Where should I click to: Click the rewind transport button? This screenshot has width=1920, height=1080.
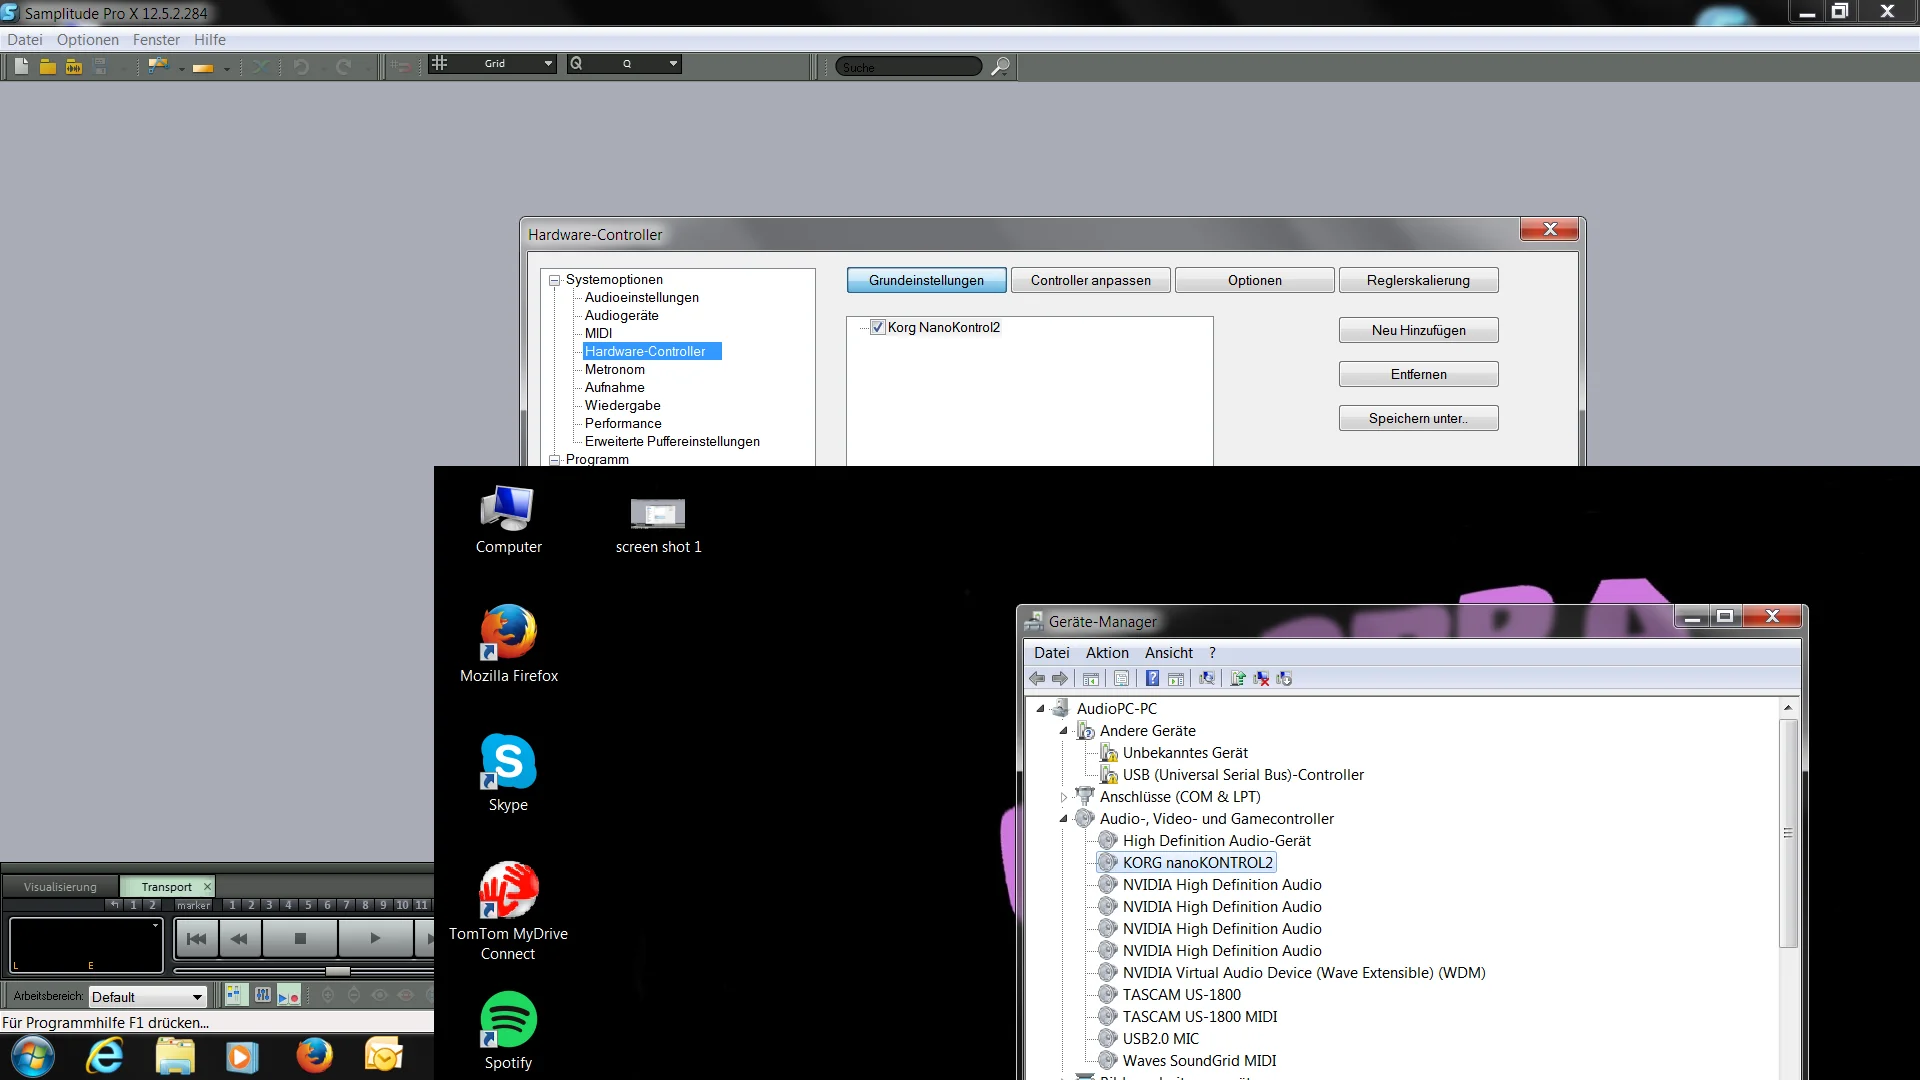(240, 939)
